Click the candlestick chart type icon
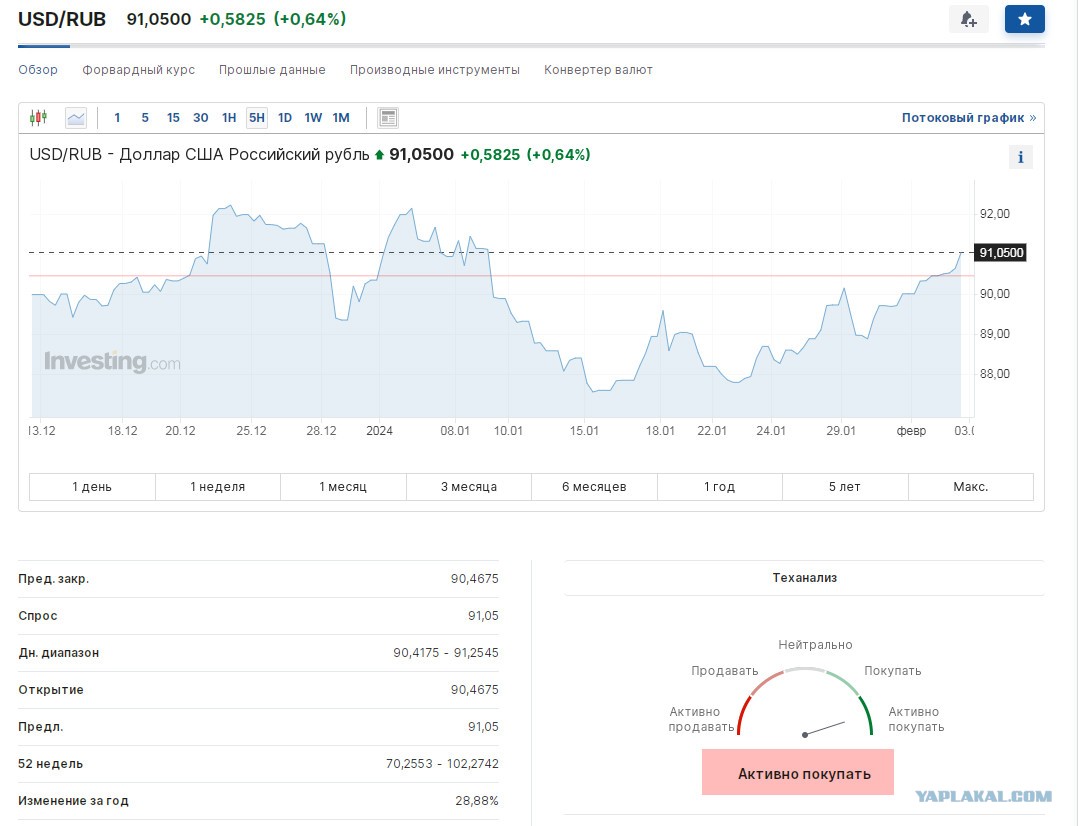1078x826 pixels. tap(38, 118)
